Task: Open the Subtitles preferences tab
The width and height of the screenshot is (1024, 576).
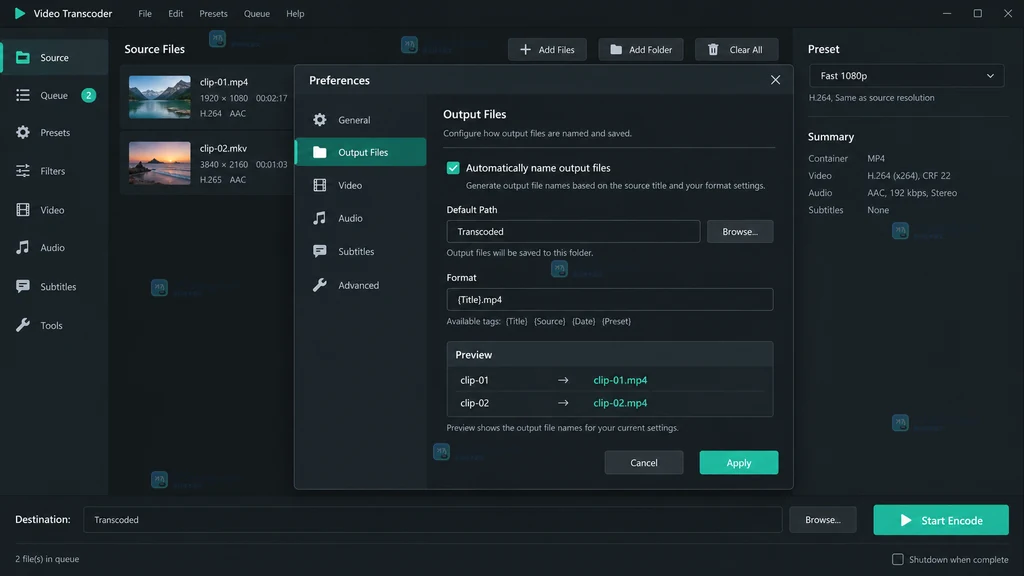Action: tap(361, 251)
